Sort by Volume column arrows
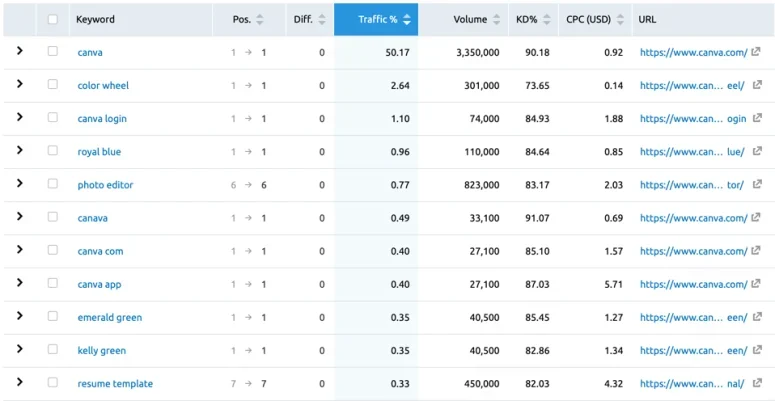The height and width of the screenshot is (401, 775). [497, 20]
